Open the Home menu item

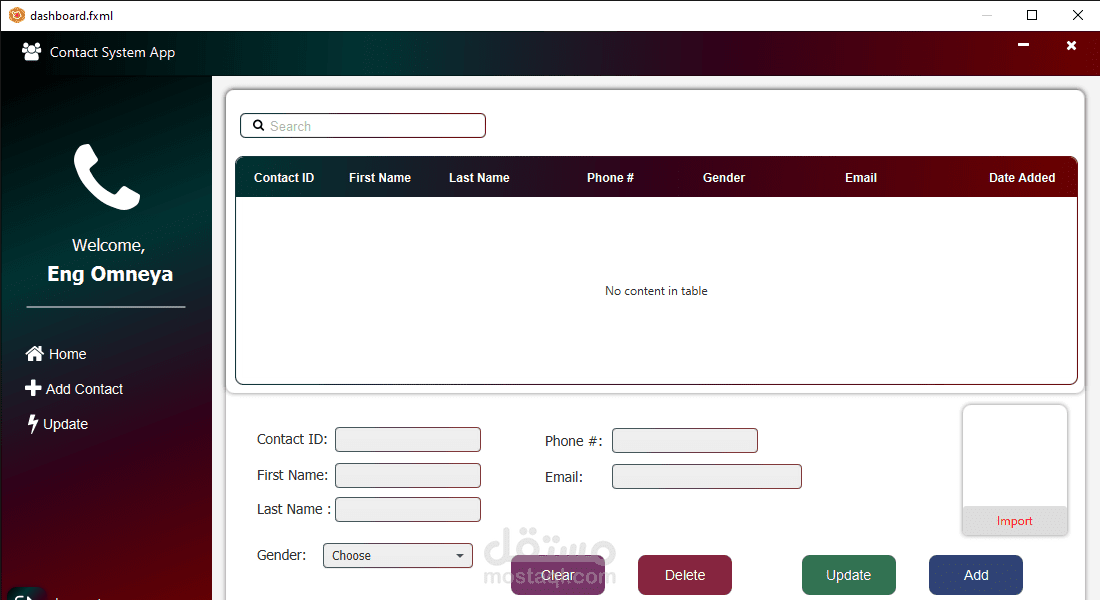tap(56, 354)
